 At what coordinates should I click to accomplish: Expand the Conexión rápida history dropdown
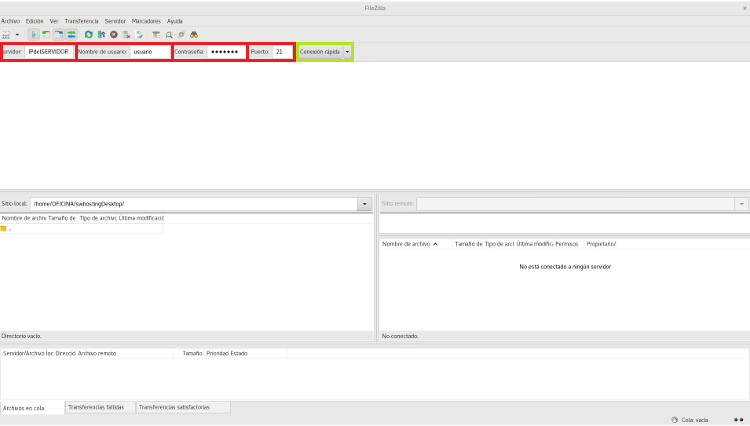[347, 52]
